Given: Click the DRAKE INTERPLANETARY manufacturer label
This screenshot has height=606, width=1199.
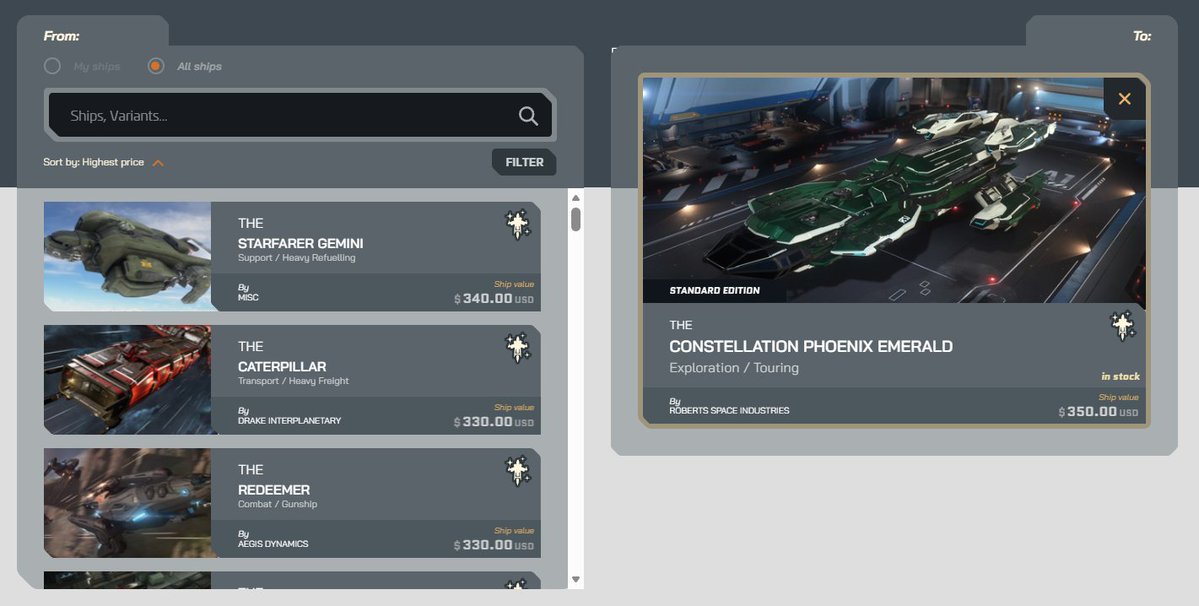Looking at the screenshot, I should coord(289,420).
